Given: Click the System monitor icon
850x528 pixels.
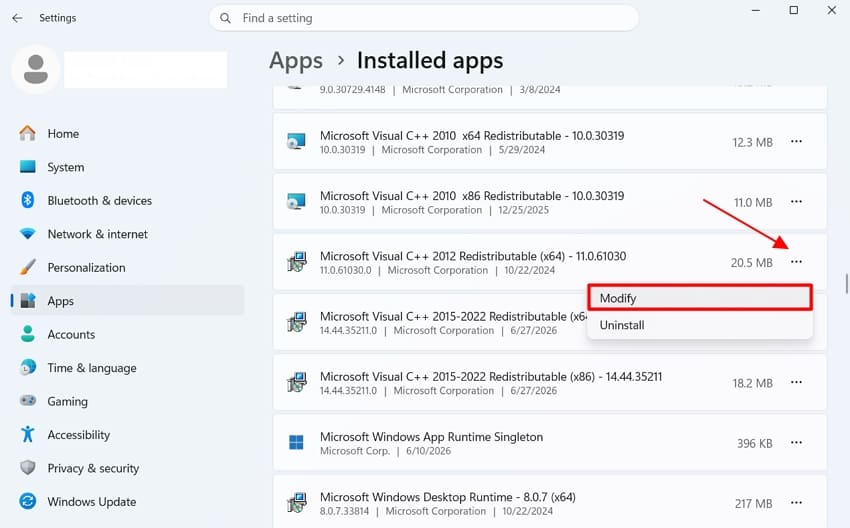Looking at the screenshot, I should 28,166.
